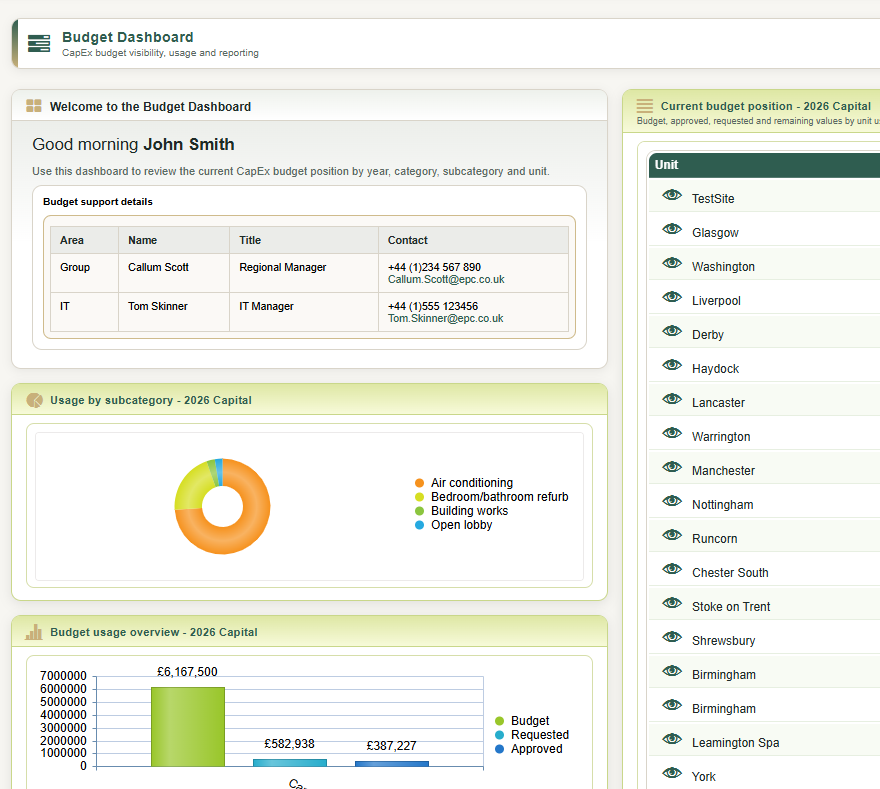The image size is (880, 789).
Task: View the Liverpool unit with eye icon
Action: coord(672,297)
